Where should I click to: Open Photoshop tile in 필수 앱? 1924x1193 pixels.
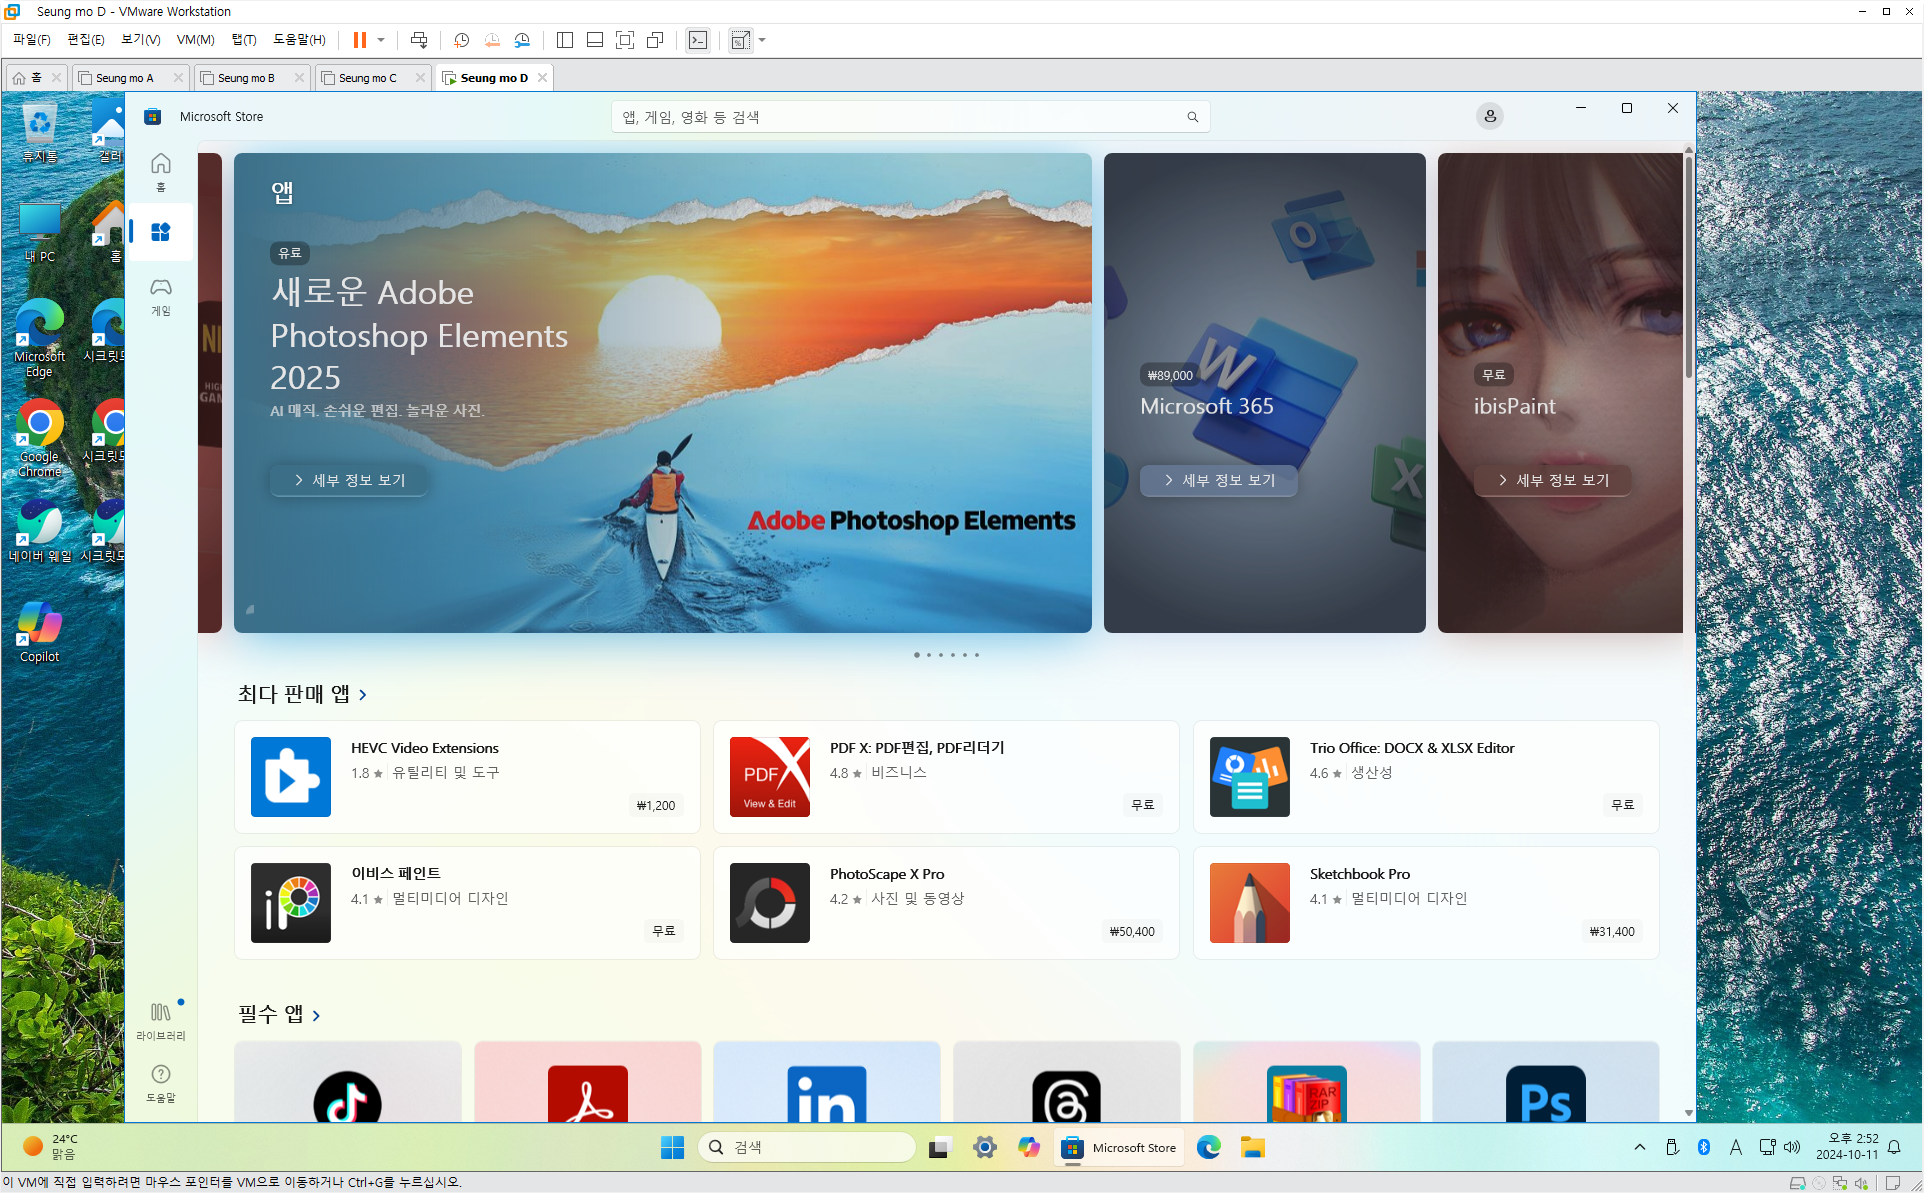point(1546,1082)
